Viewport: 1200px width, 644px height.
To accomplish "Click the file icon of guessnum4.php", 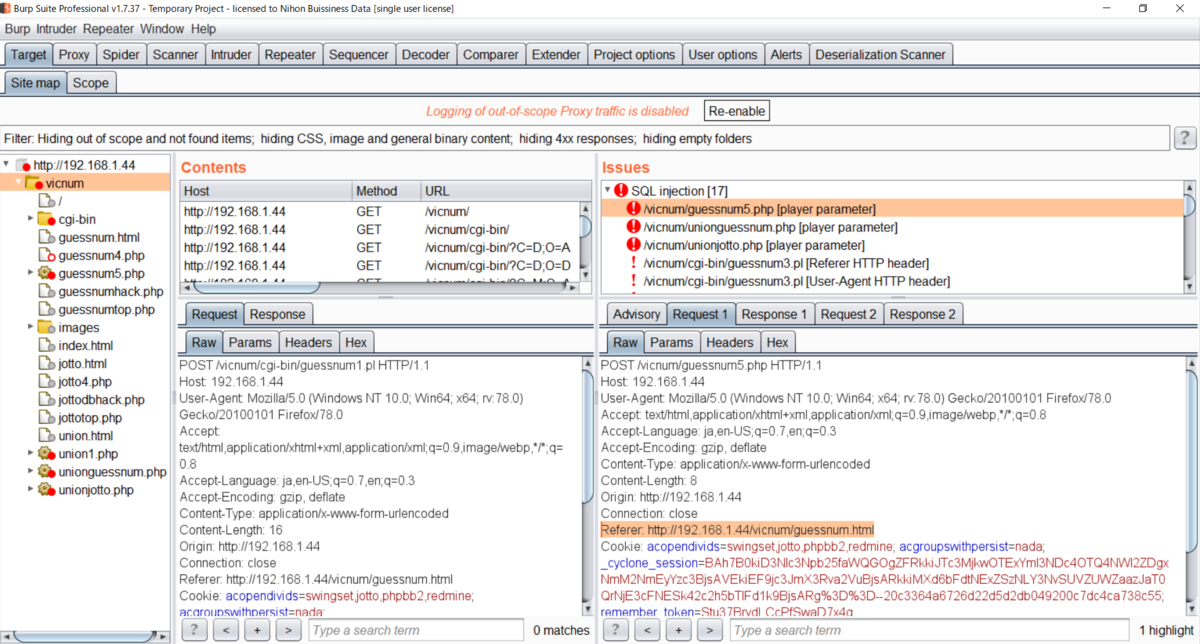I will (x=46, y=255).
